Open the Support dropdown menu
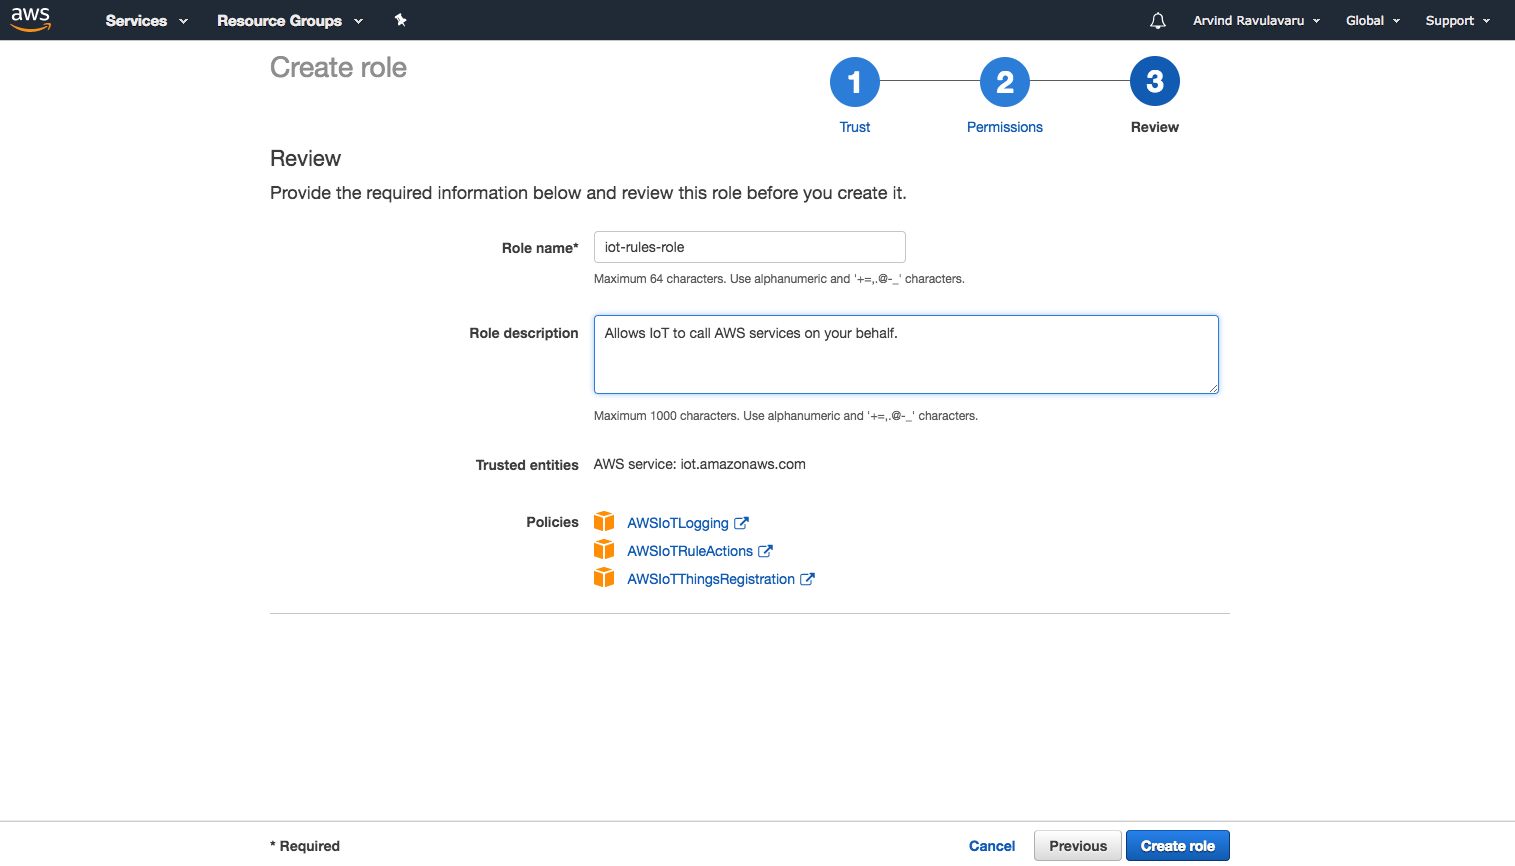1515x866 pixels. click(x=1458, y=20)
